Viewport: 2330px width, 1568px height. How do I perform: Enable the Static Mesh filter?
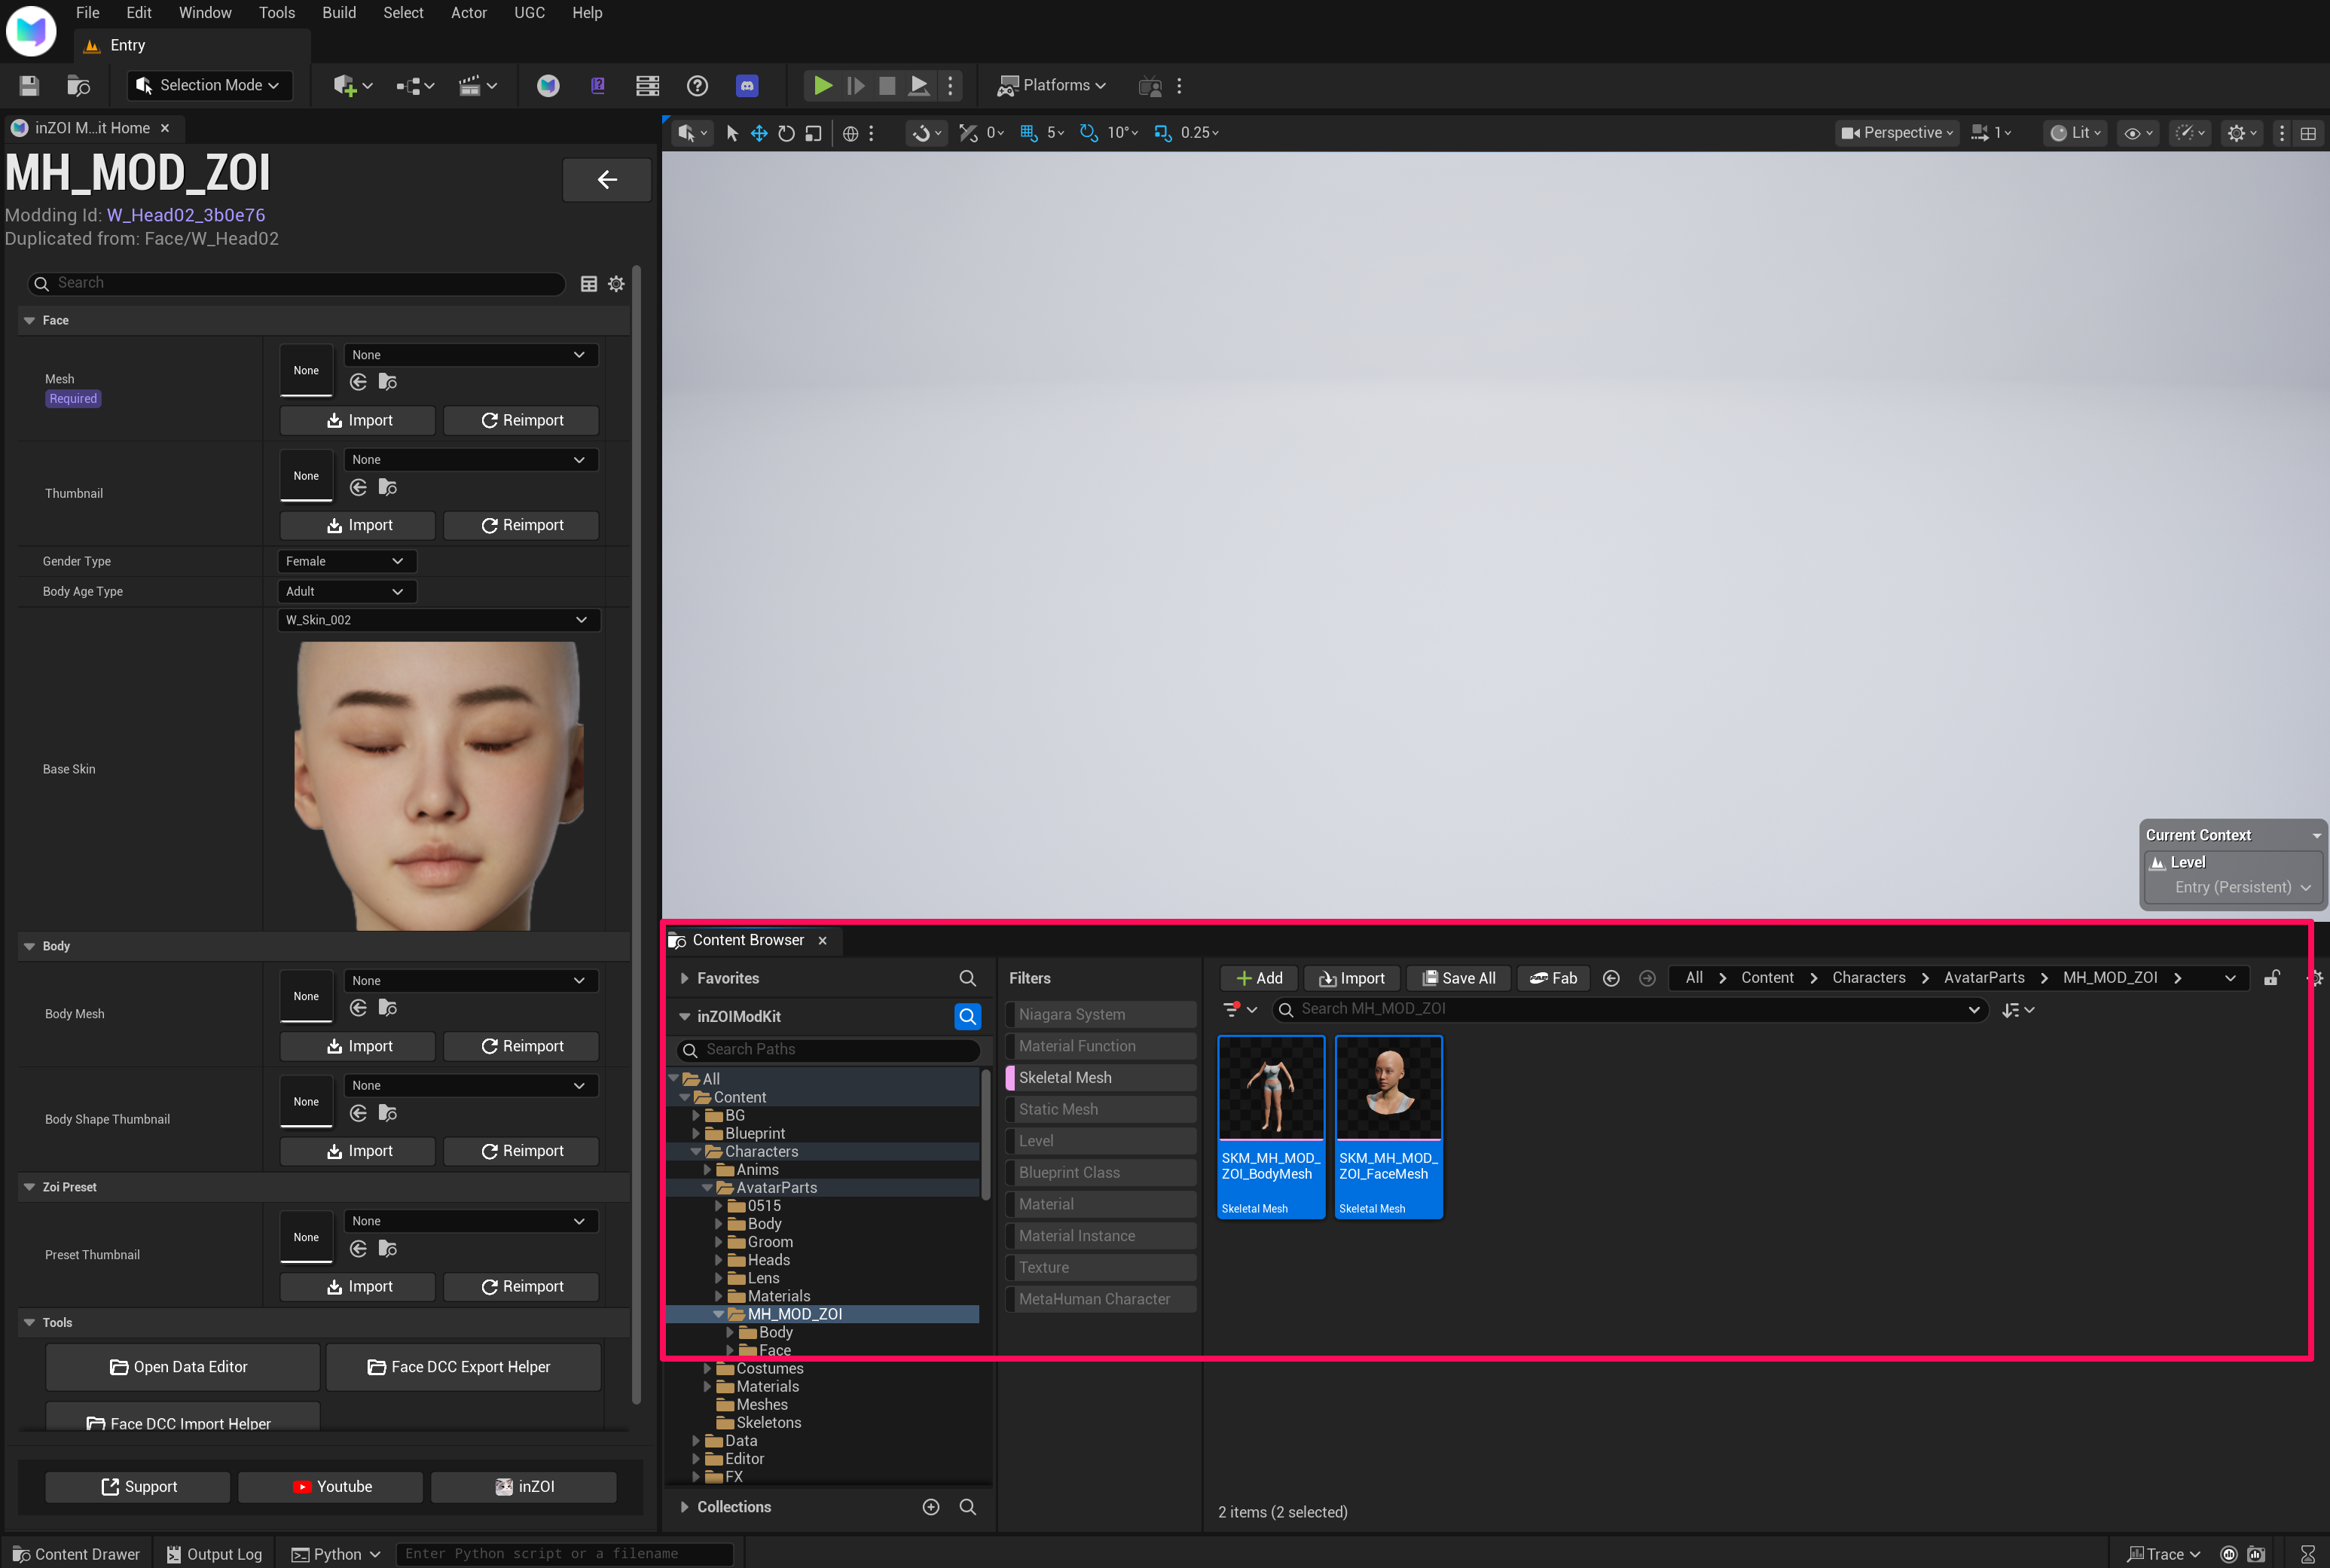[x=1101, y=1110]
